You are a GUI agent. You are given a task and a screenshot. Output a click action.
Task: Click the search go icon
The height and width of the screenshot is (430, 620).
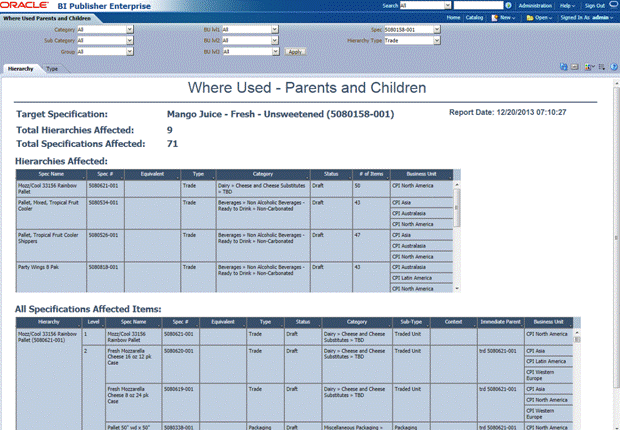point(508,6)
